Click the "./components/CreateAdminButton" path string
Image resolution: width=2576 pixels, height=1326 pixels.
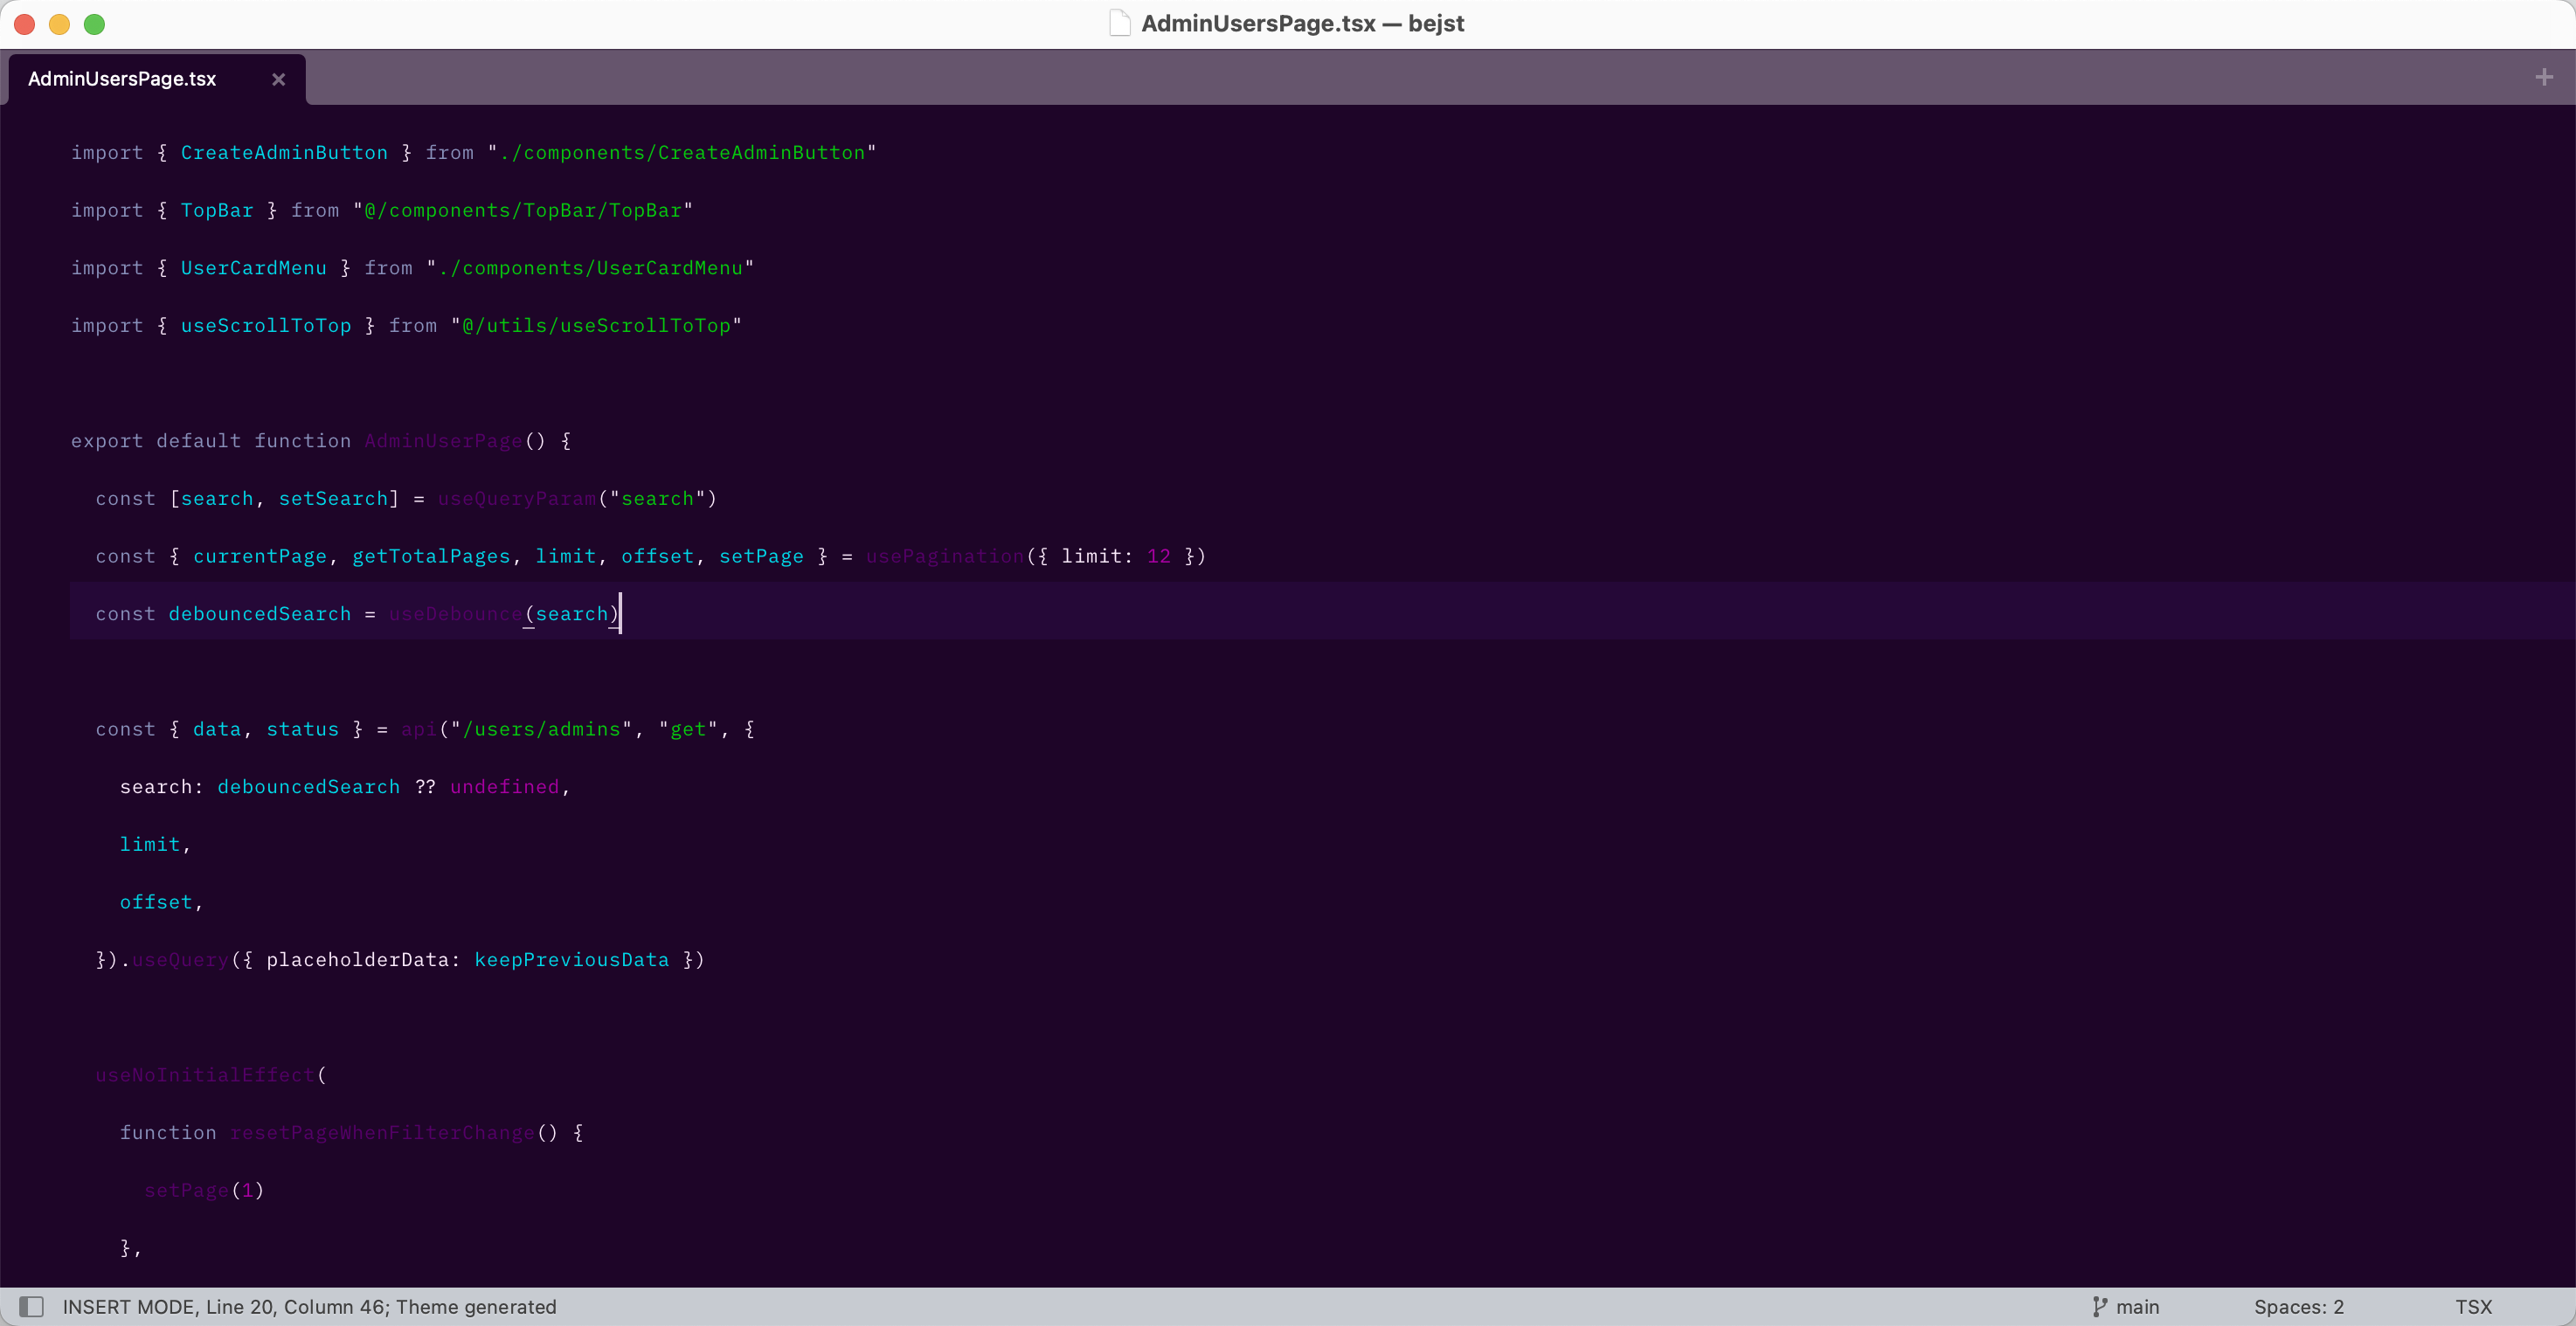click(x=682, y=153)
